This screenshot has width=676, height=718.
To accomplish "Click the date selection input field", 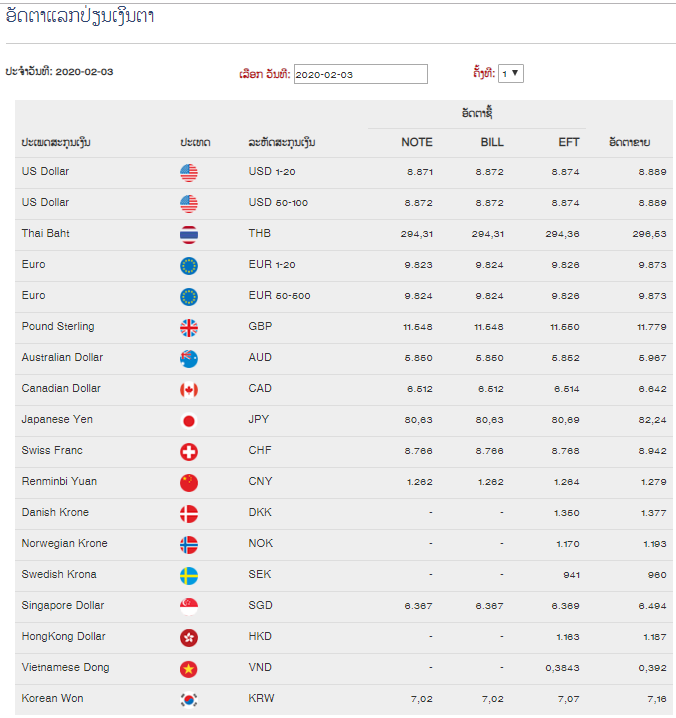I will 360,74.
